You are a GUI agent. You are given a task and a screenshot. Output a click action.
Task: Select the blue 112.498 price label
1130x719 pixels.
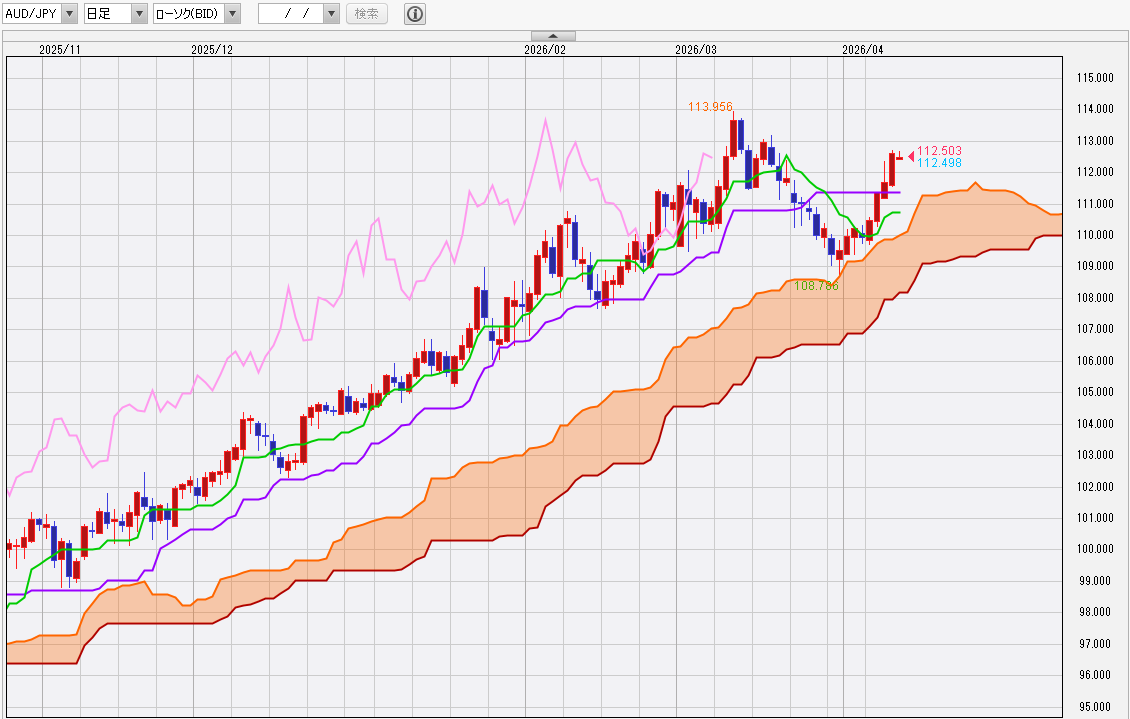point(939,163)
